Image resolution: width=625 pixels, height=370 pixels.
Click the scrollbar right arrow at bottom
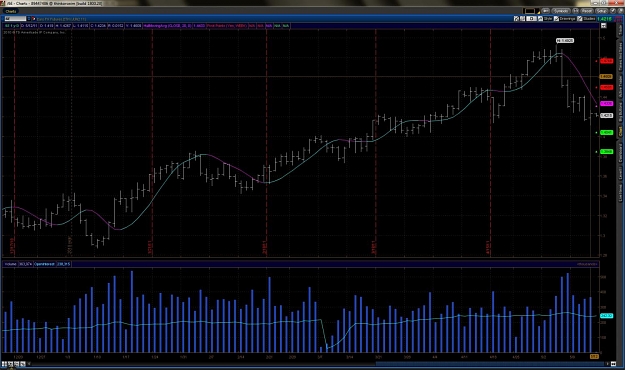(607, 364)
